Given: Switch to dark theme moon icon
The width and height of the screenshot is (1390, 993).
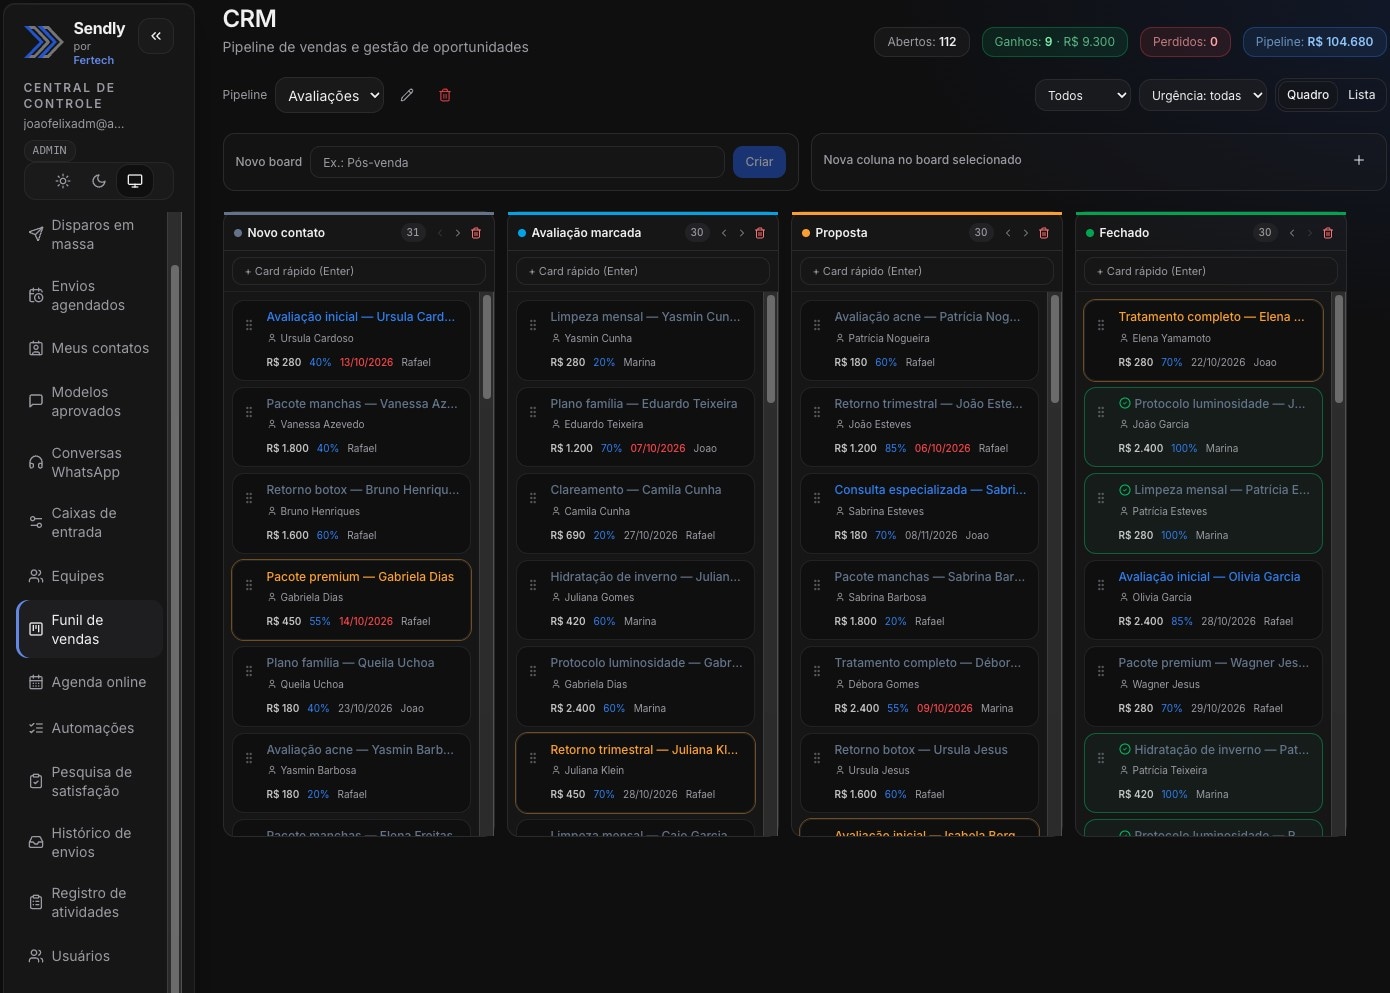Looking at the screenshot, I should 99,181.
